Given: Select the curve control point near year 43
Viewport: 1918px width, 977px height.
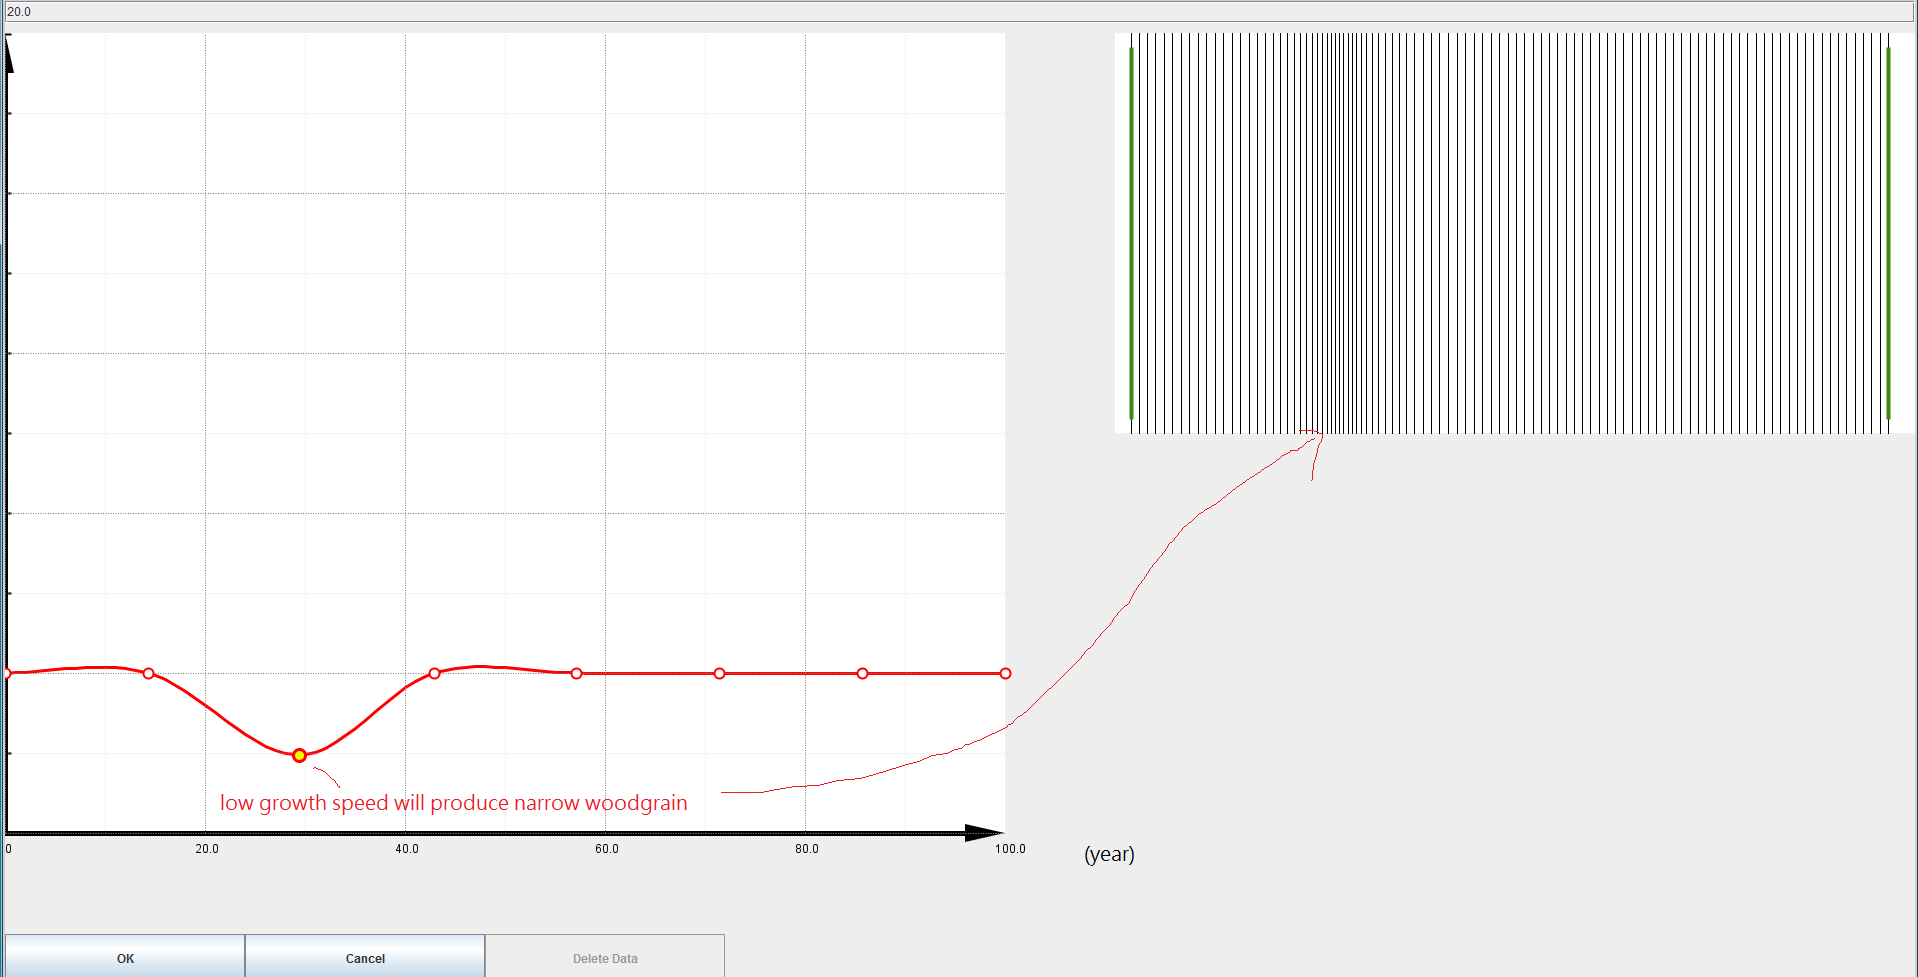Looking at the screenshot, I should (x=434, y=673).
